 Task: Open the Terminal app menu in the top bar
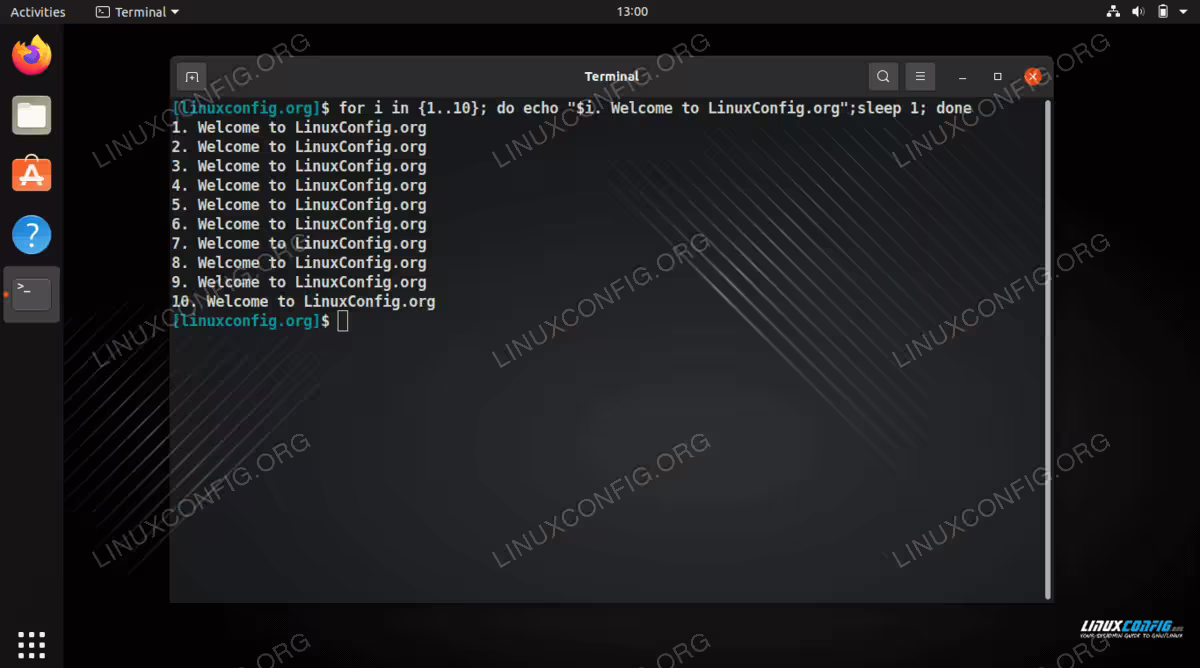(138, 12)
